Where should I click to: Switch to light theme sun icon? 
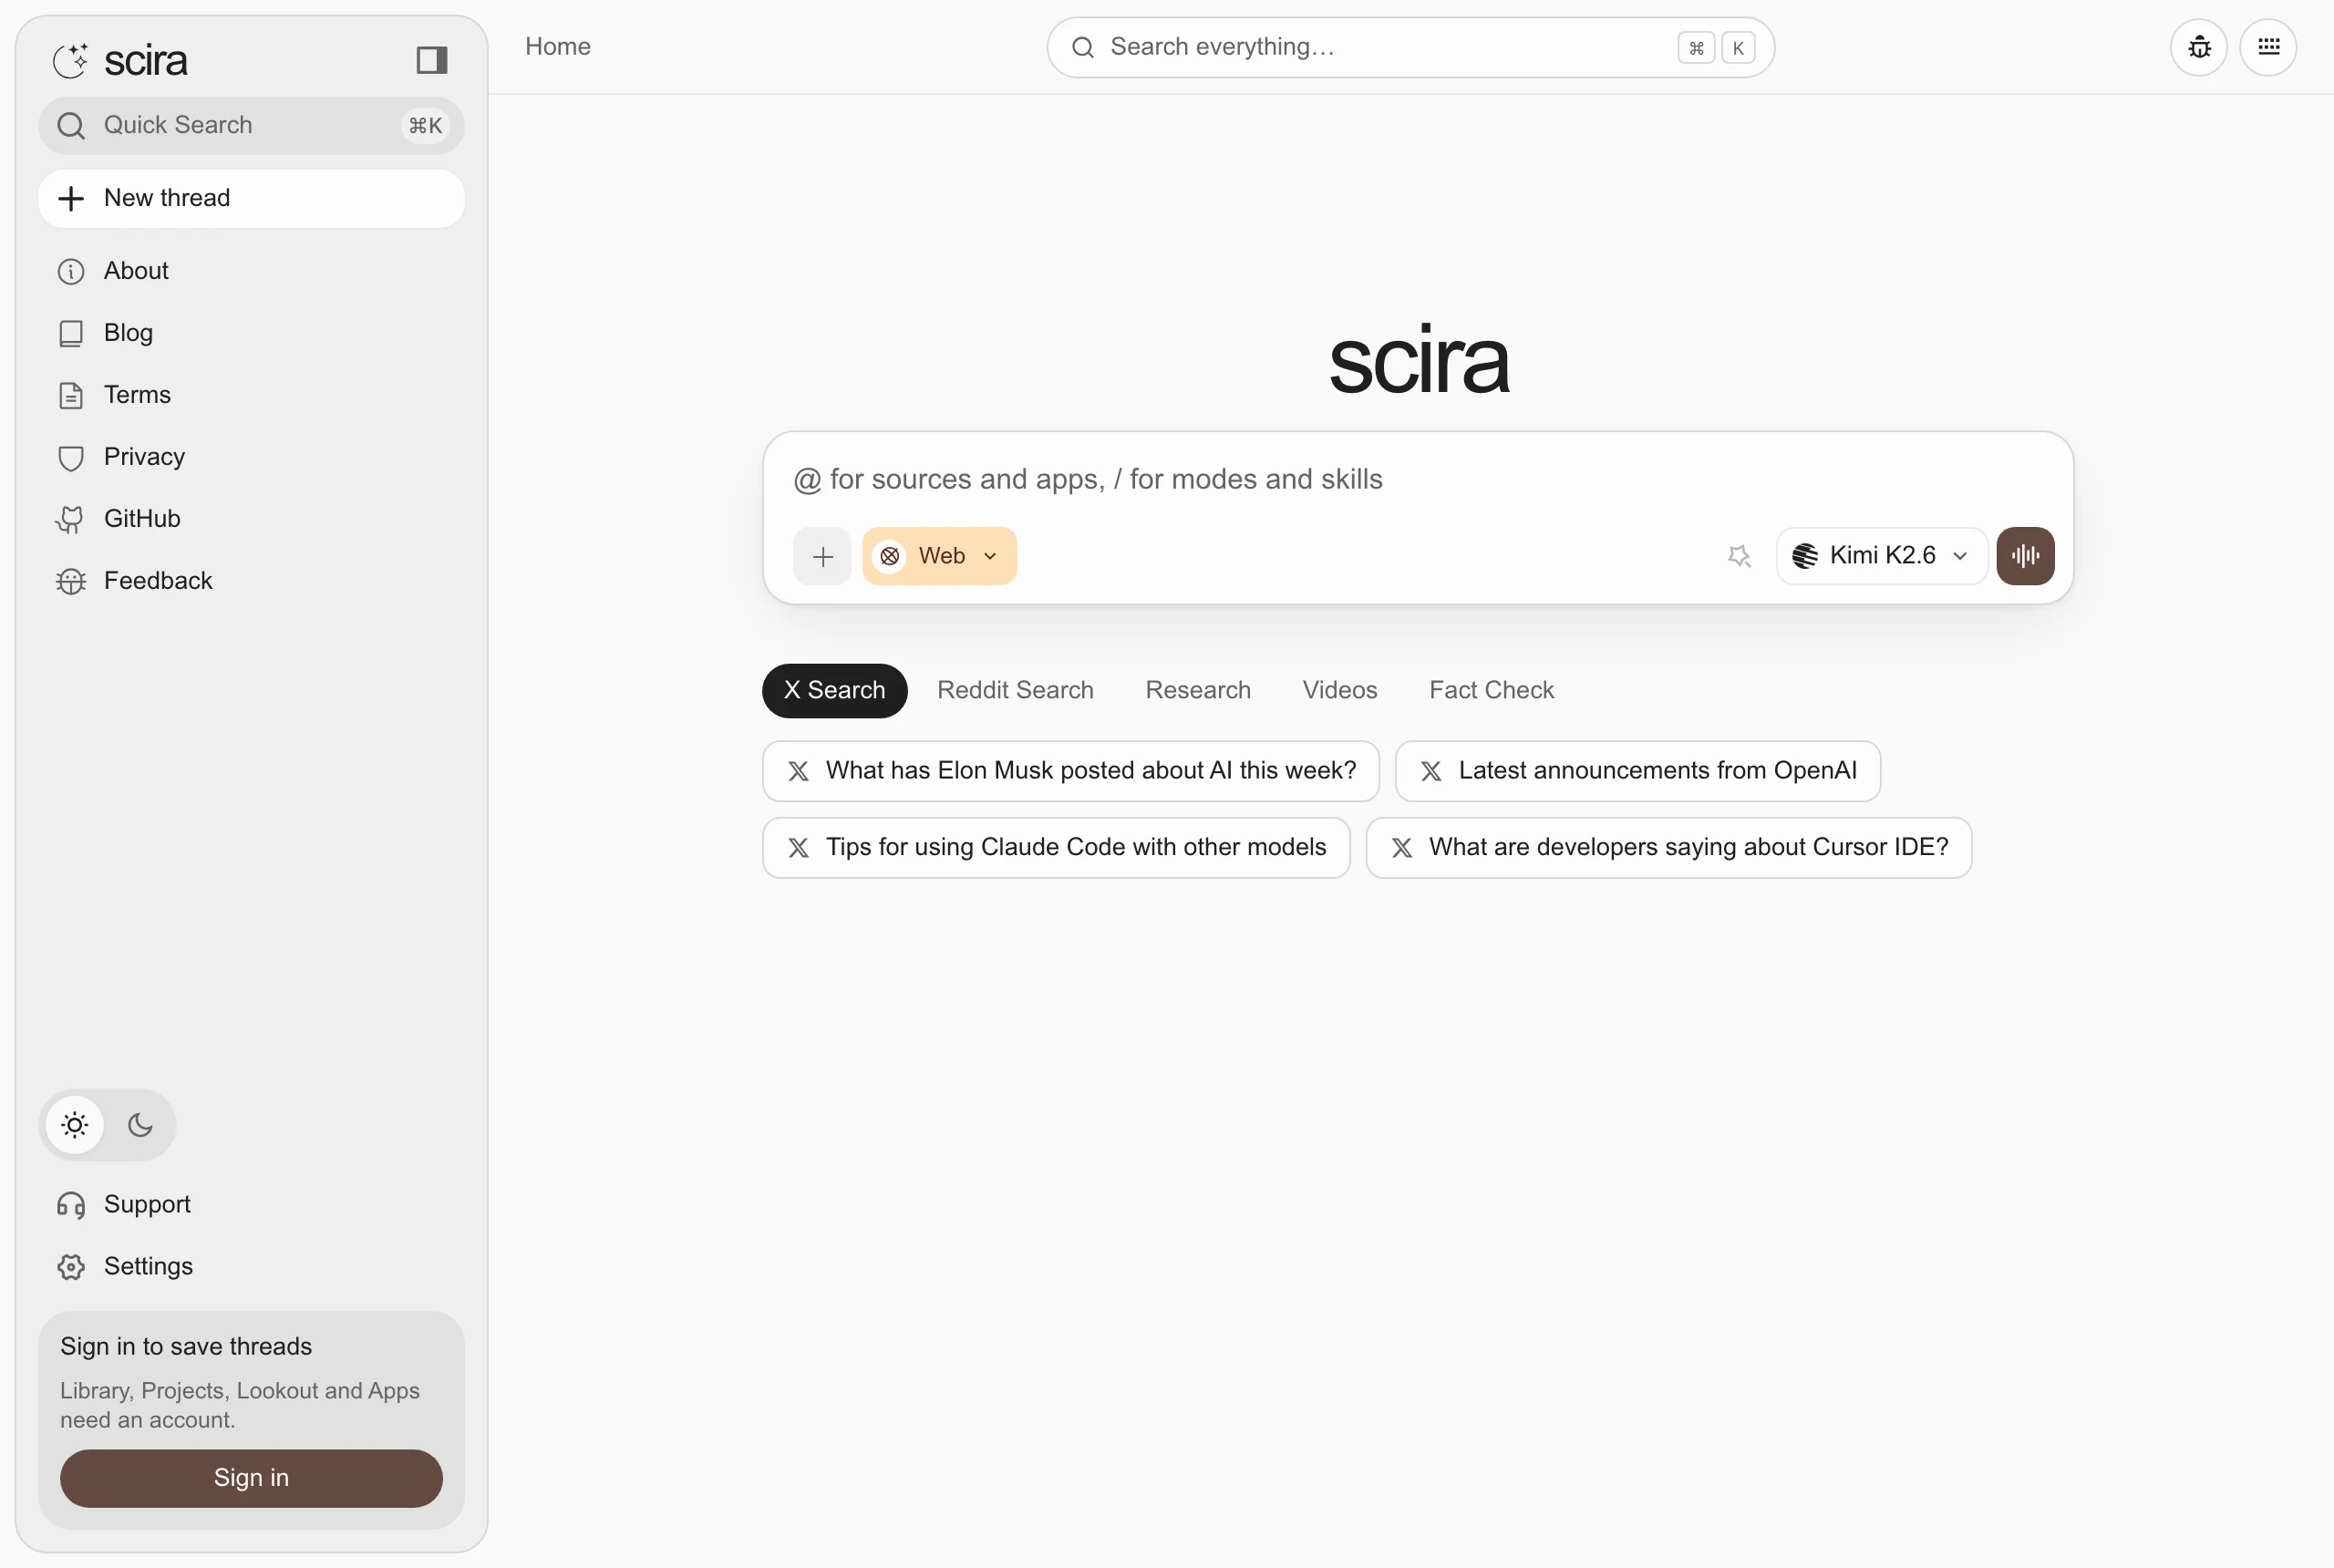tap(75, 1125)
